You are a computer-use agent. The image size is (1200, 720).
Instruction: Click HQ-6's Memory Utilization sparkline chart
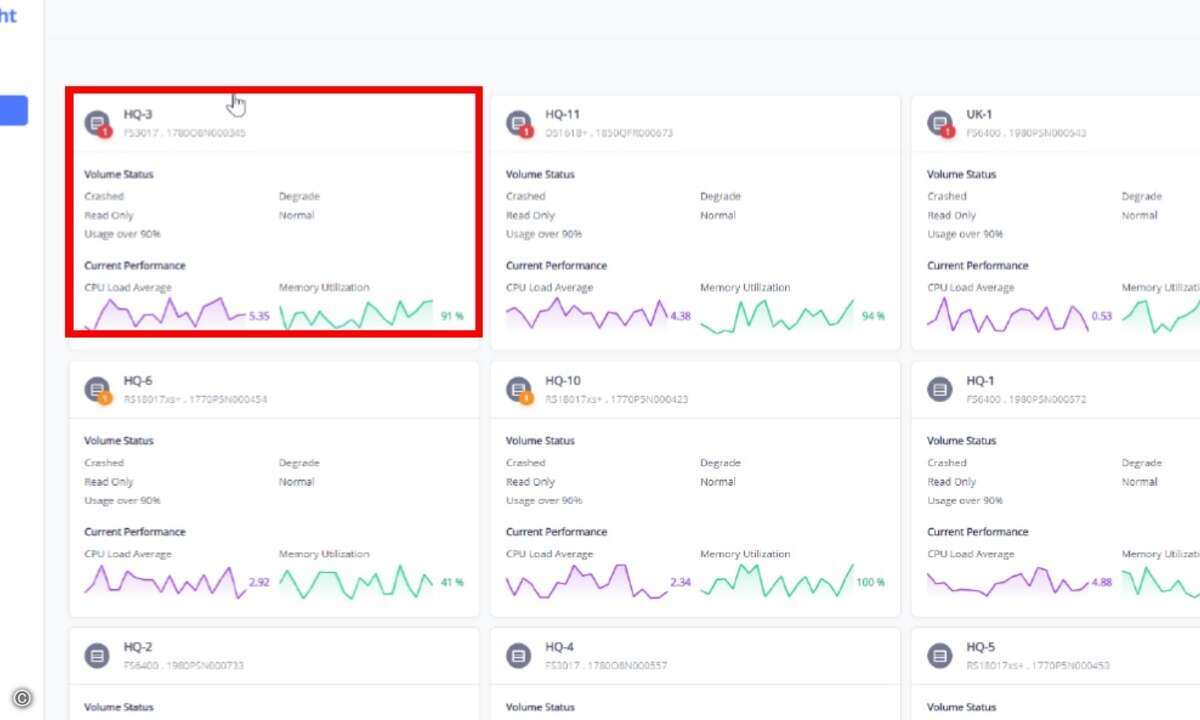[356, 581]
